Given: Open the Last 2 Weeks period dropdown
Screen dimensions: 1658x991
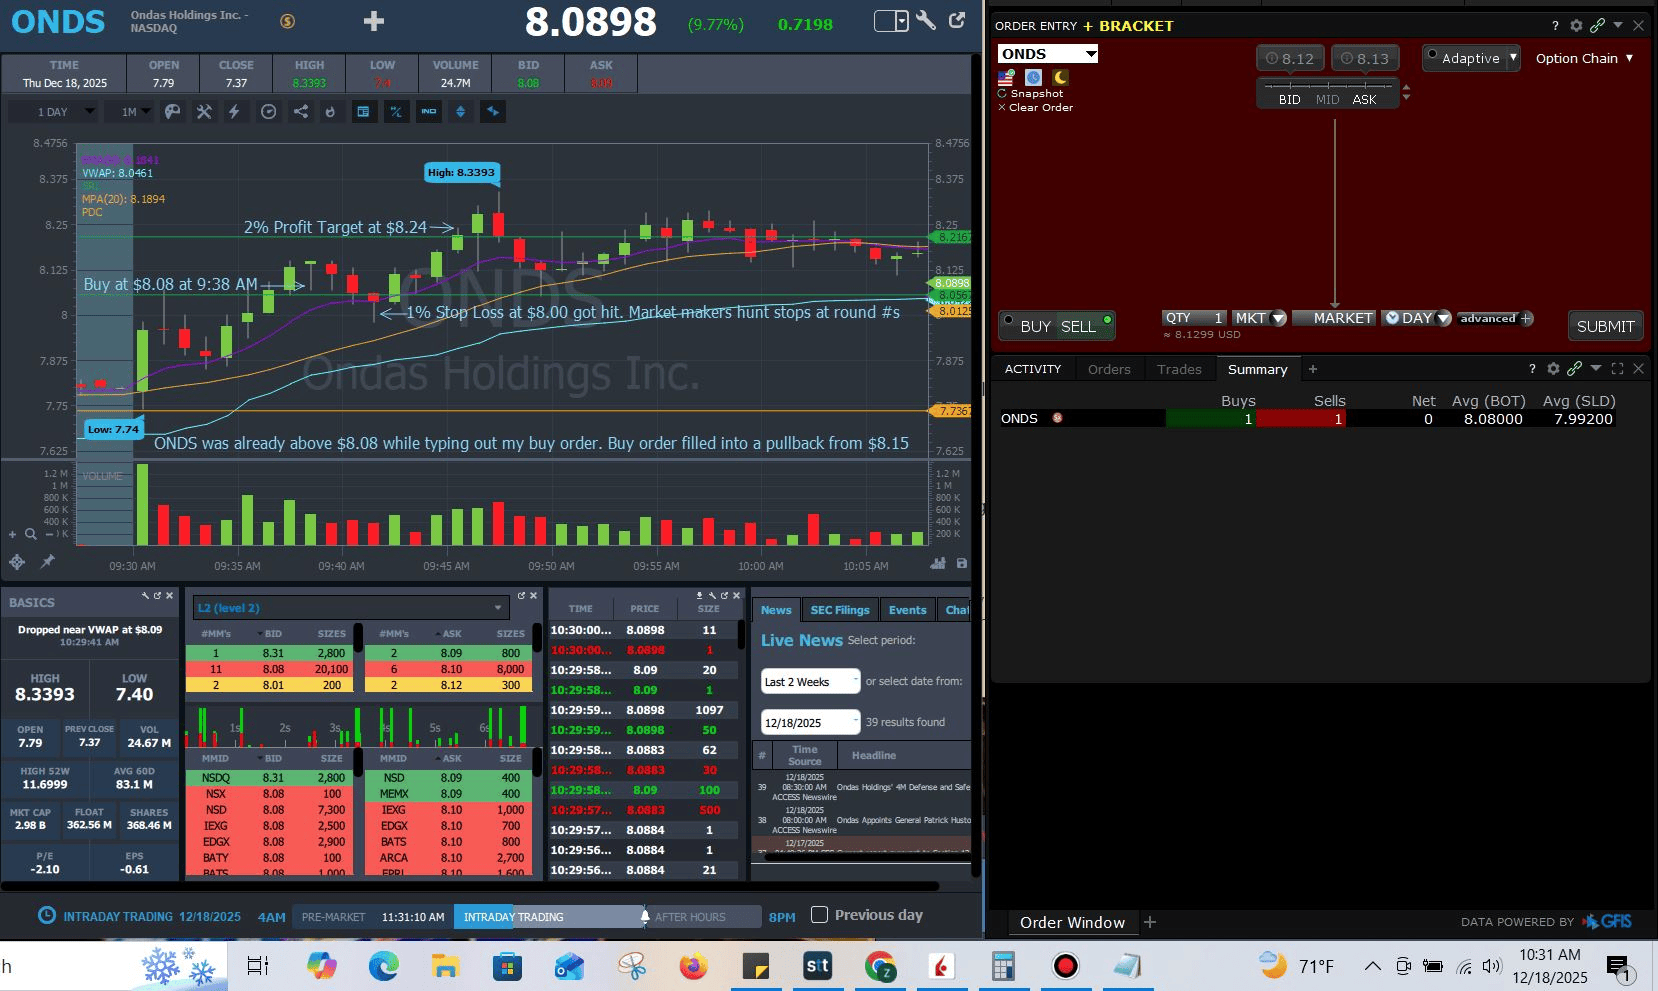Looking at the screenshot, I should 810,682.
